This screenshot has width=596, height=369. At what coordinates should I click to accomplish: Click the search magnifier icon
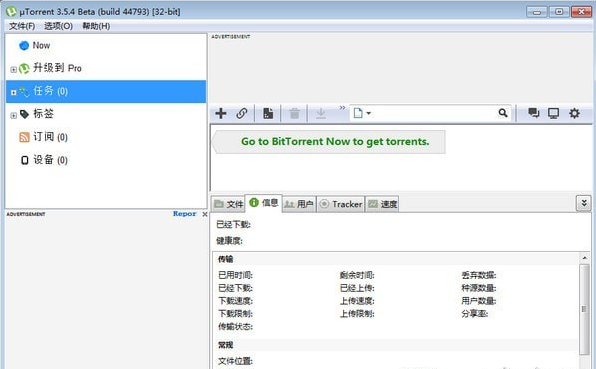503,113
